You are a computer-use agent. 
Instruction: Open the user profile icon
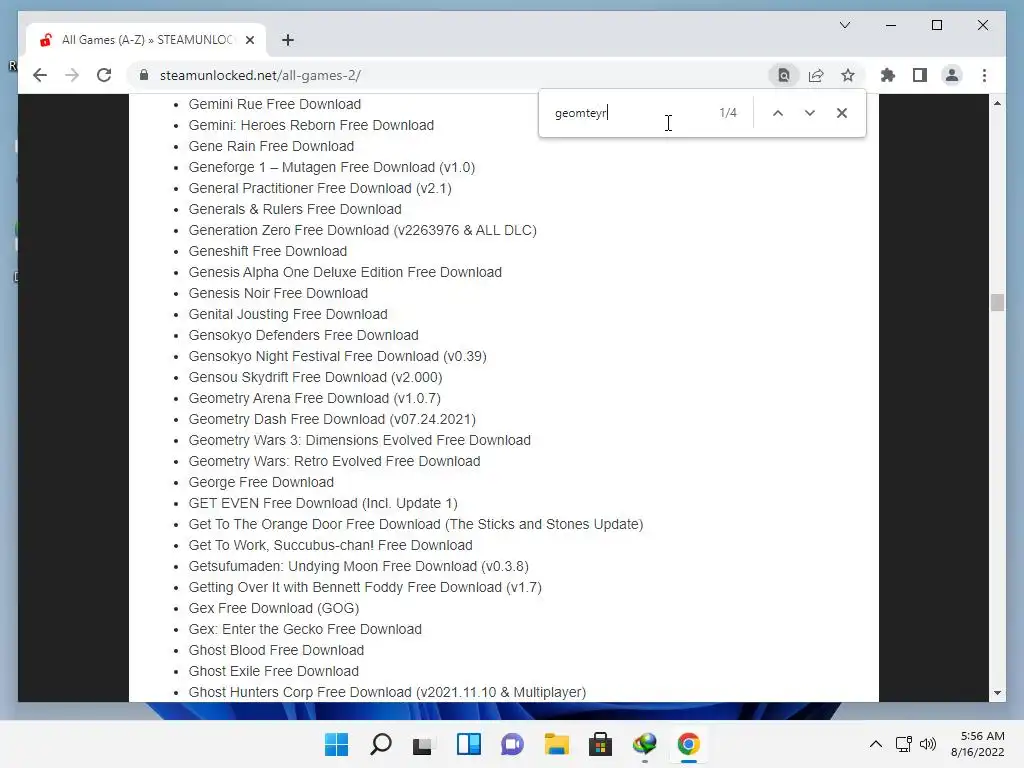tap(952, 75)
